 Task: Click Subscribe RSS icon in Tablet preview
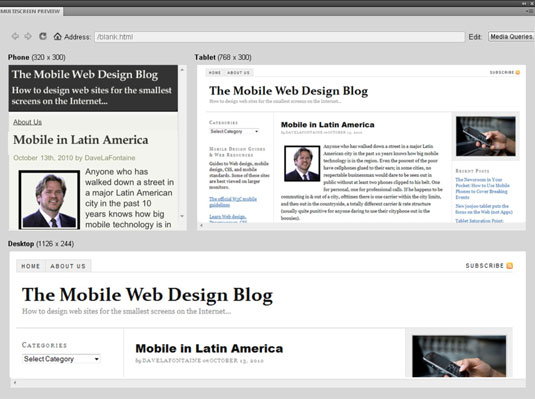click(518, 72)
